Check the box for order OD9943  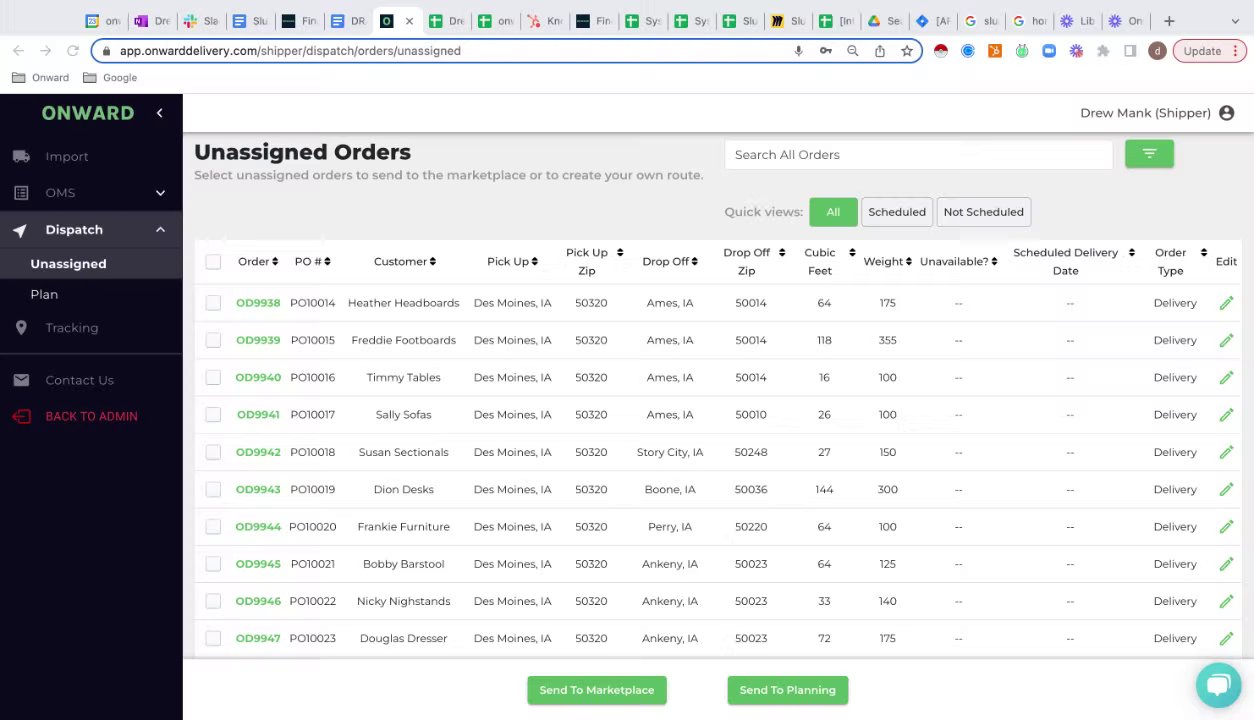click(213, 490)
